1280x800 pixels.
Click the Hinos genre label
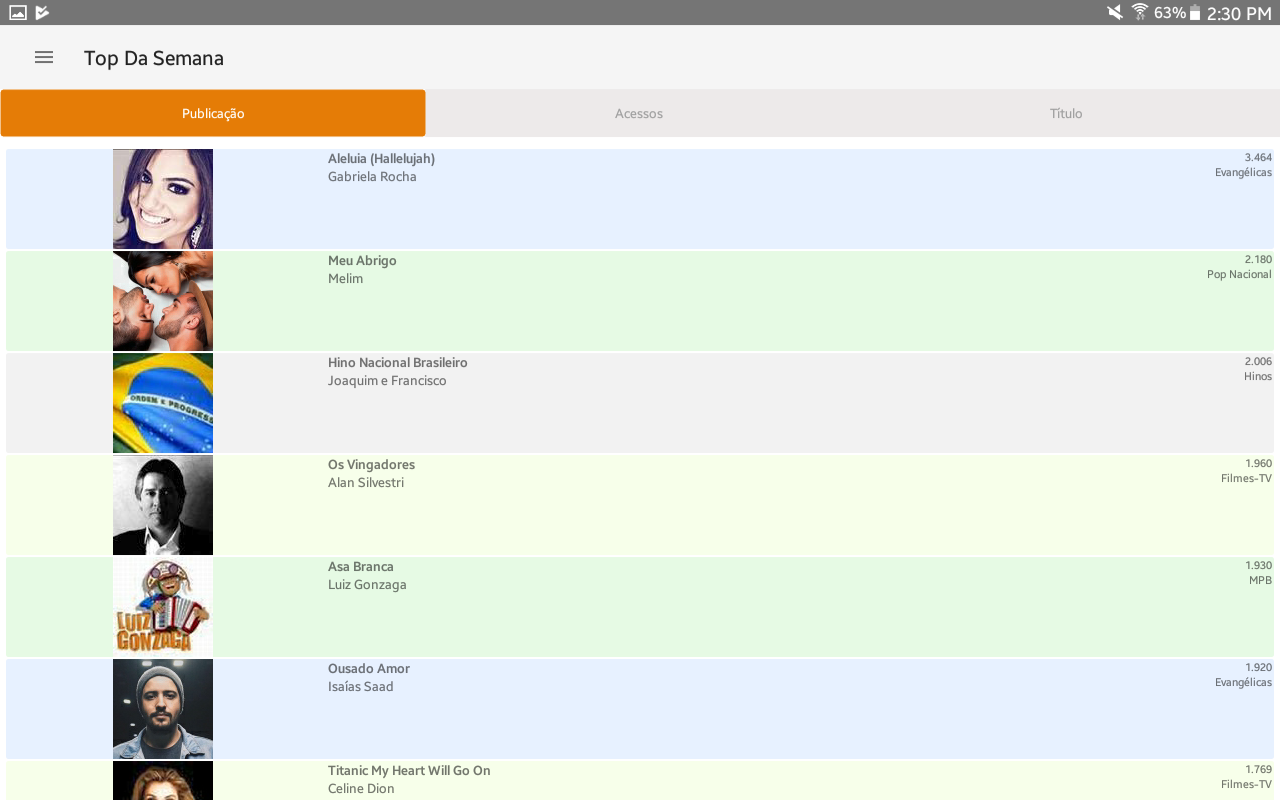pos(1258,377)
